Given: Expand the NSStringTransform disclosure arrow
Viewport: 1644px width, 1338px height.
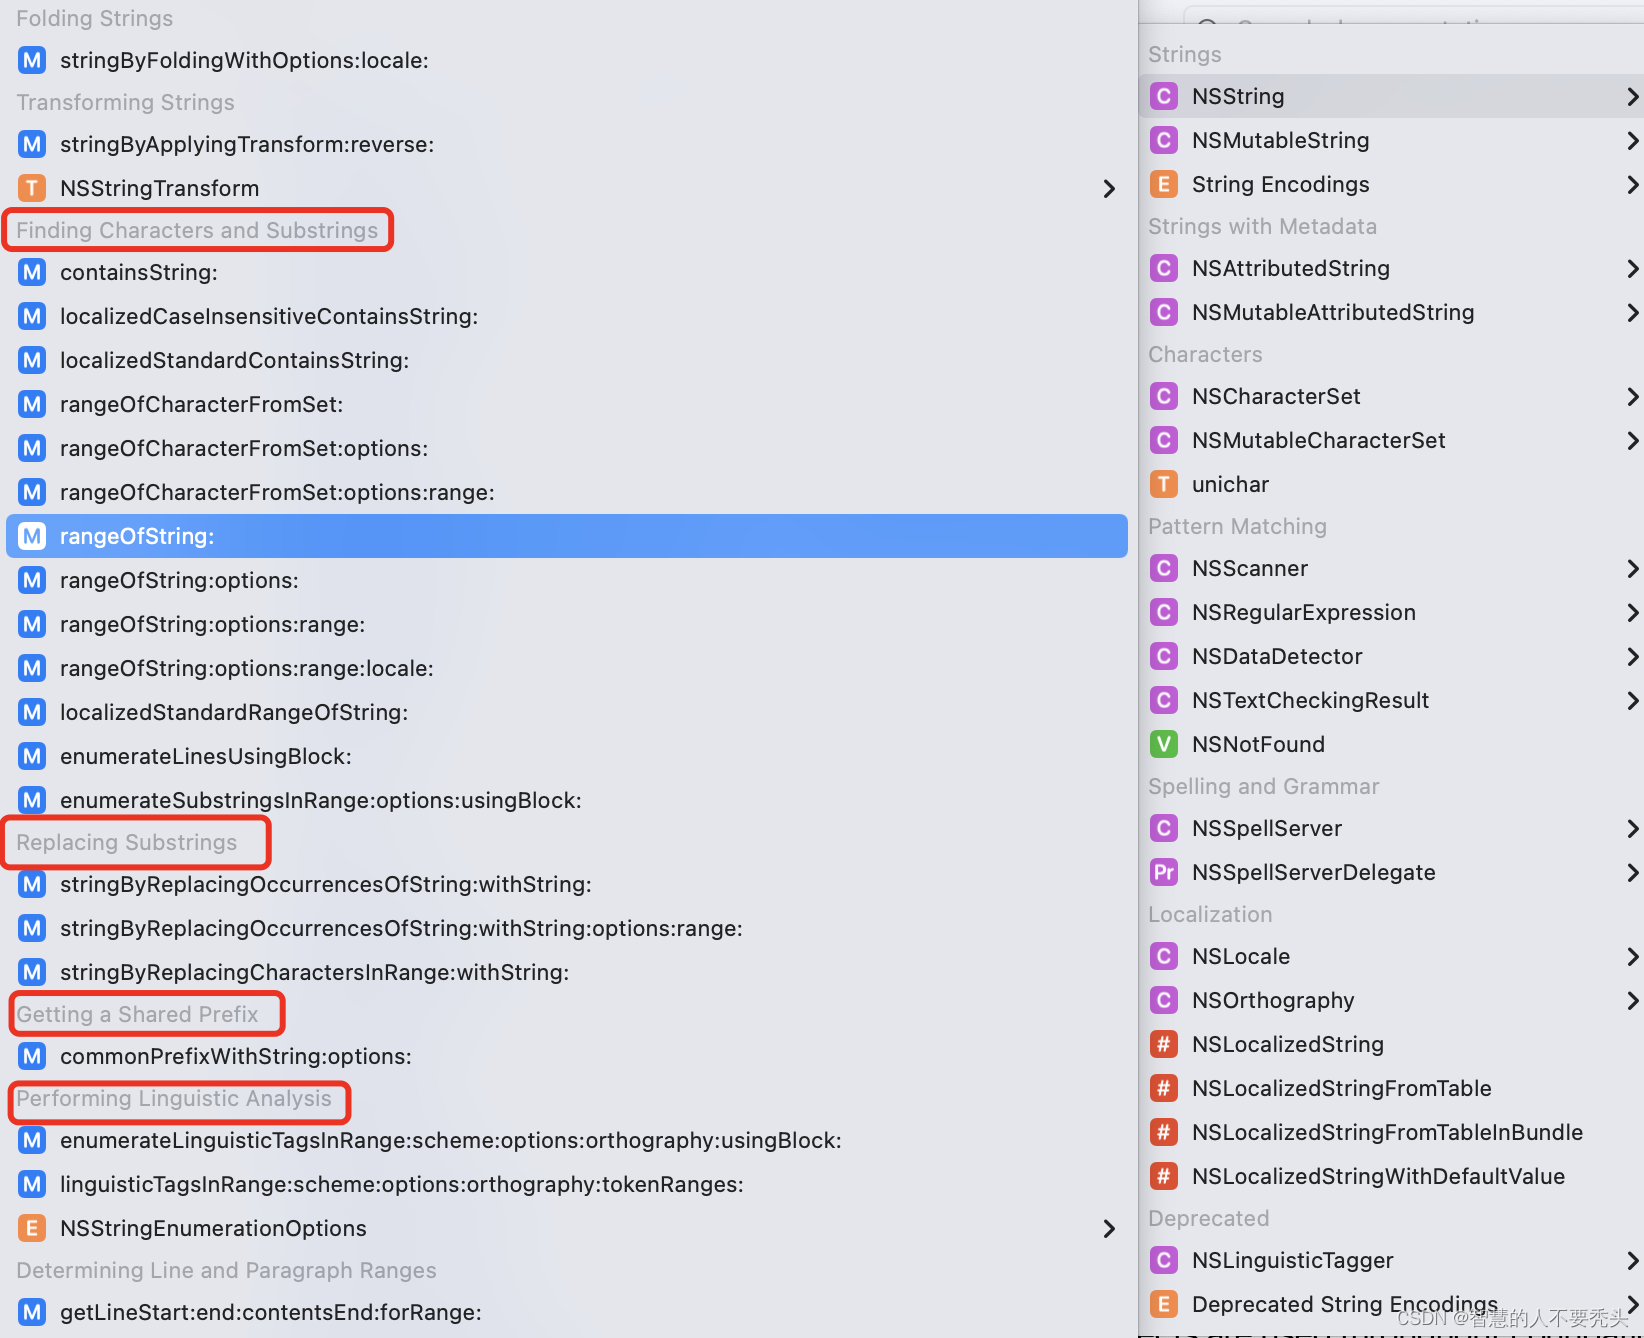Looking at the screenshot, I should tap(1109, 188).
